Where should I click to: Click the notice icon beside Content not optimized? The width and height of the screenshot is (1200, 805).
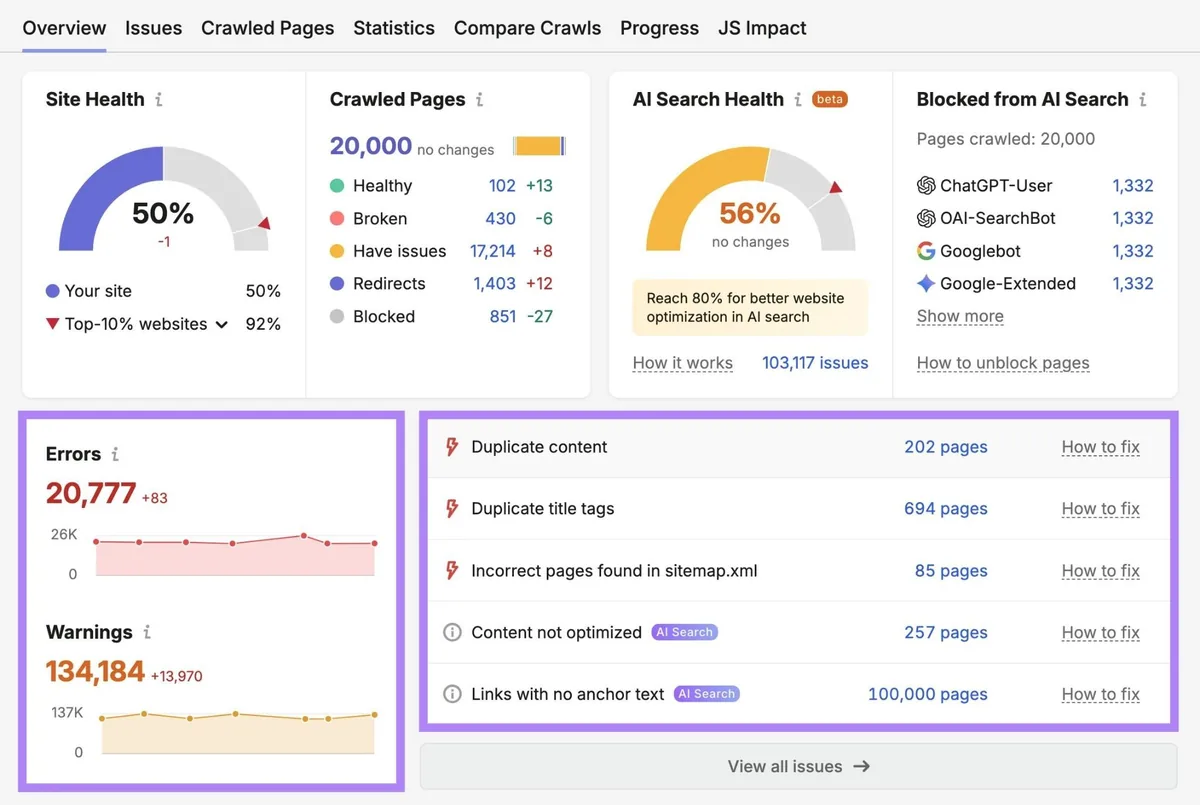tap(452, 633)
